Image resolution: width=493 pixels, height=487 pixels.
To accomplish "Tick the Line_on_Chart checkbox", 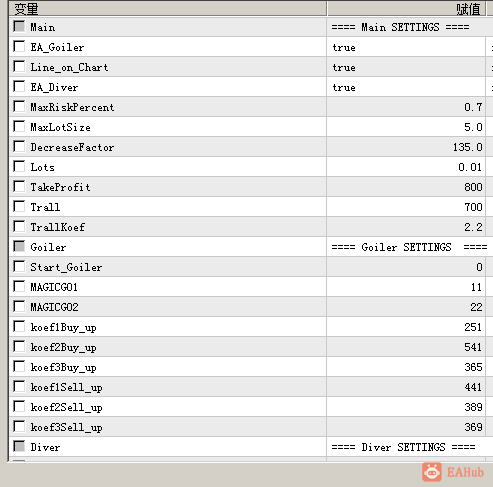I will click(19, 66).
